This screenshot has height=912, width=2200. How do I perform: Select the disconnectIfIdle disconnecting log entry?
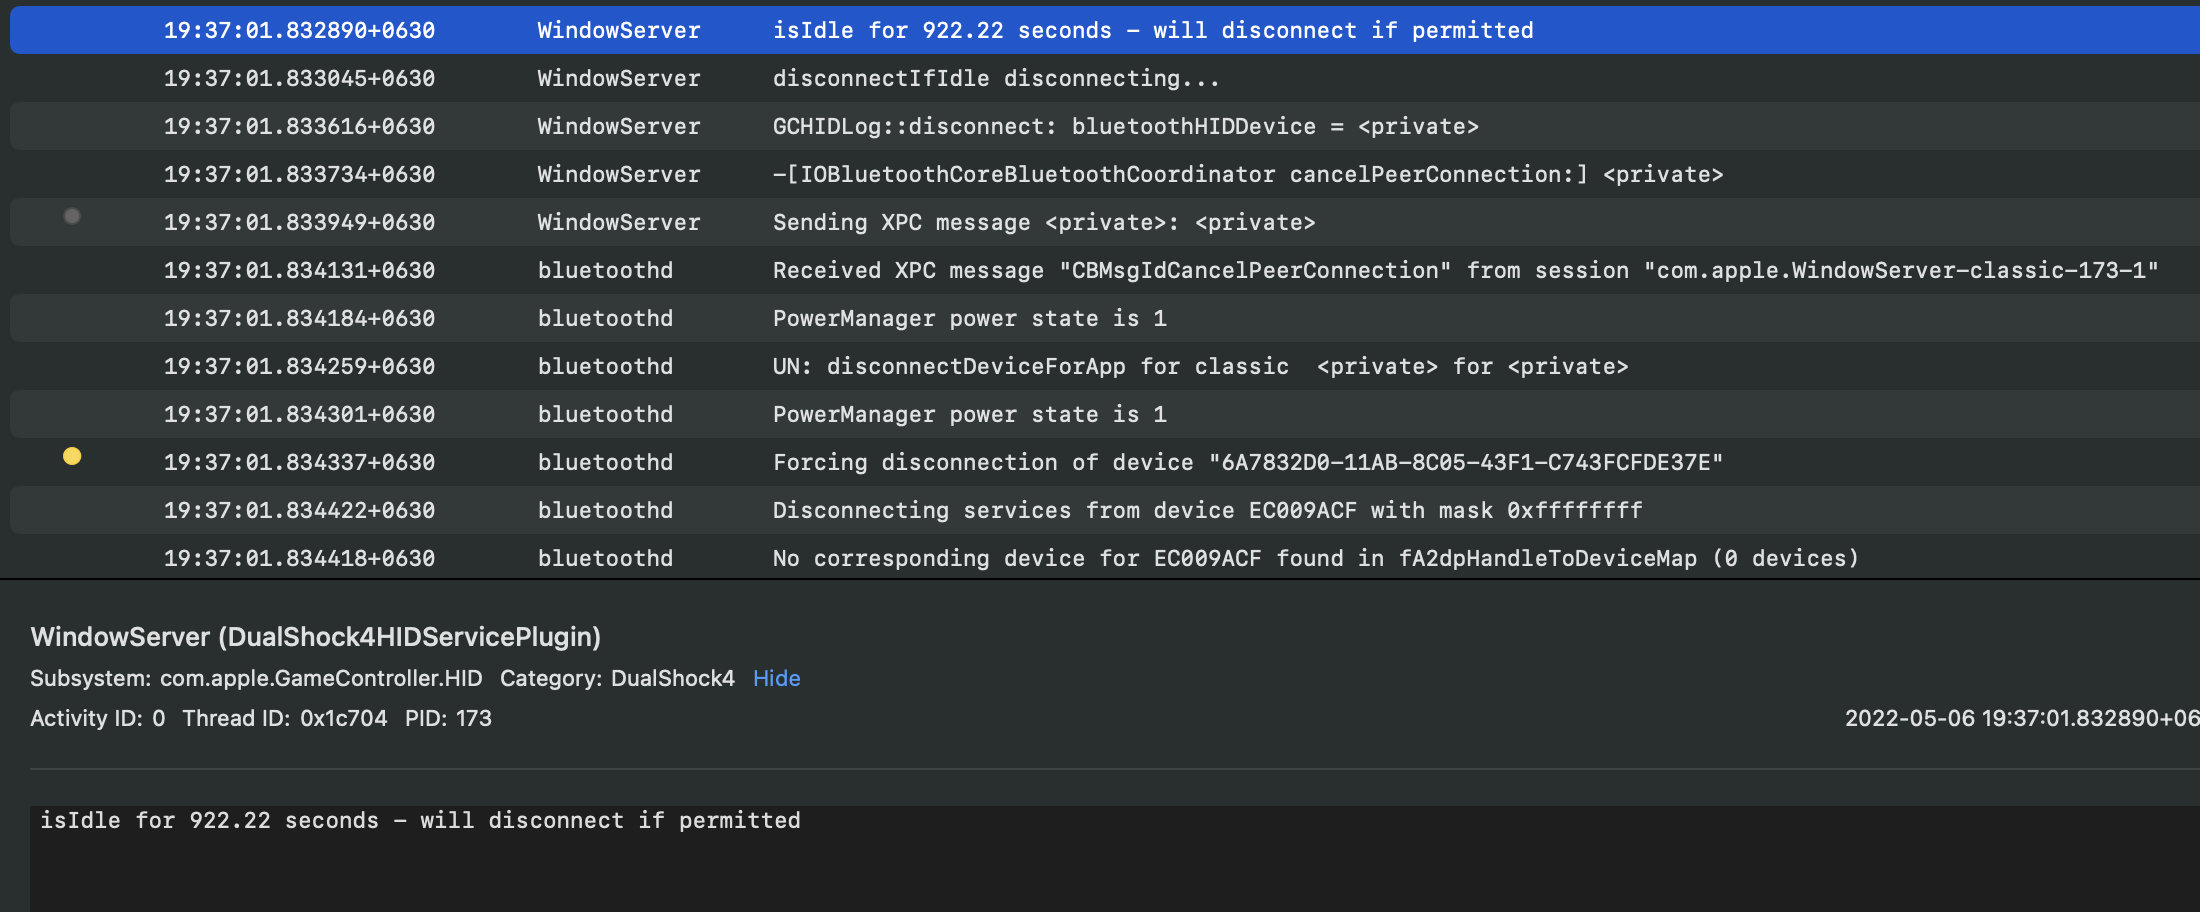[x=995, y=79]
